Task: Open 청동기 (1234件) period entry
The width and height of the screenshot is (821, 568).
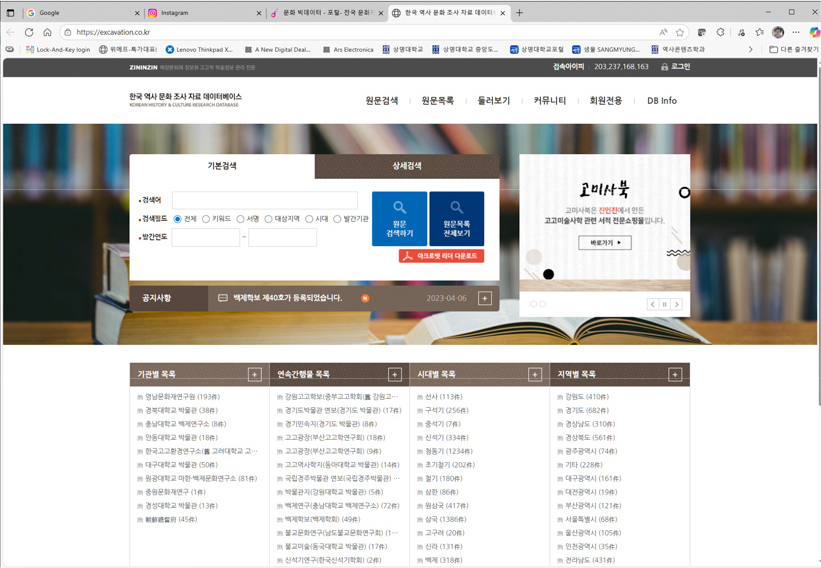Action: 449,451
